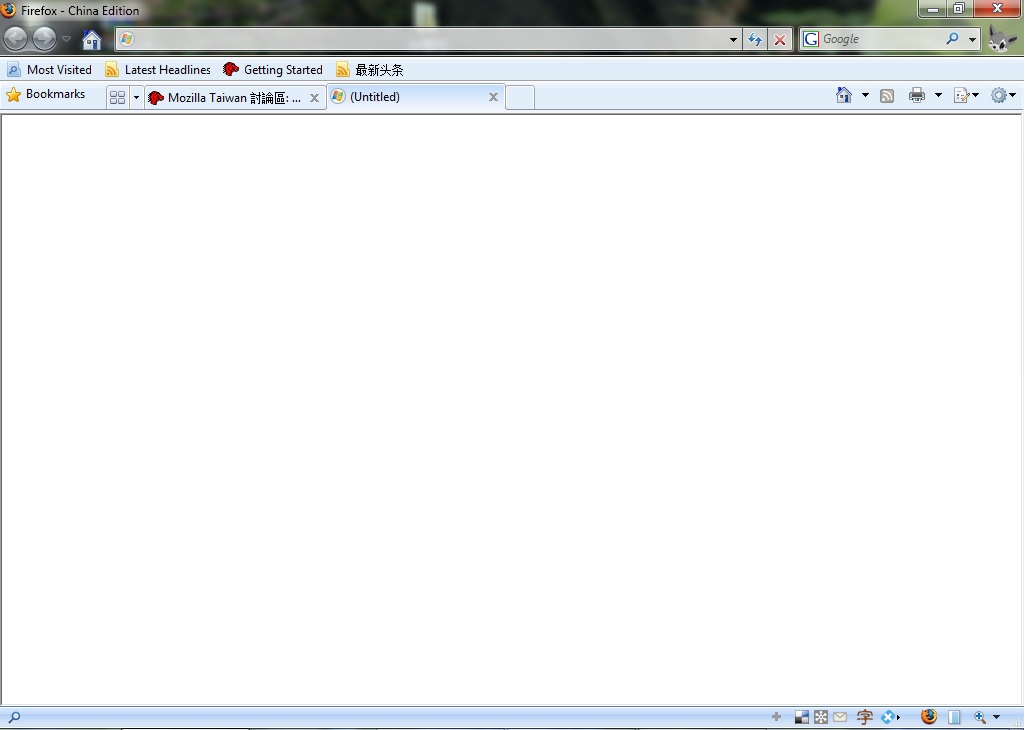Click the checkered square status bar icon
The width and height of the screenshot is (1030, 730).
[x=801, y=717]
